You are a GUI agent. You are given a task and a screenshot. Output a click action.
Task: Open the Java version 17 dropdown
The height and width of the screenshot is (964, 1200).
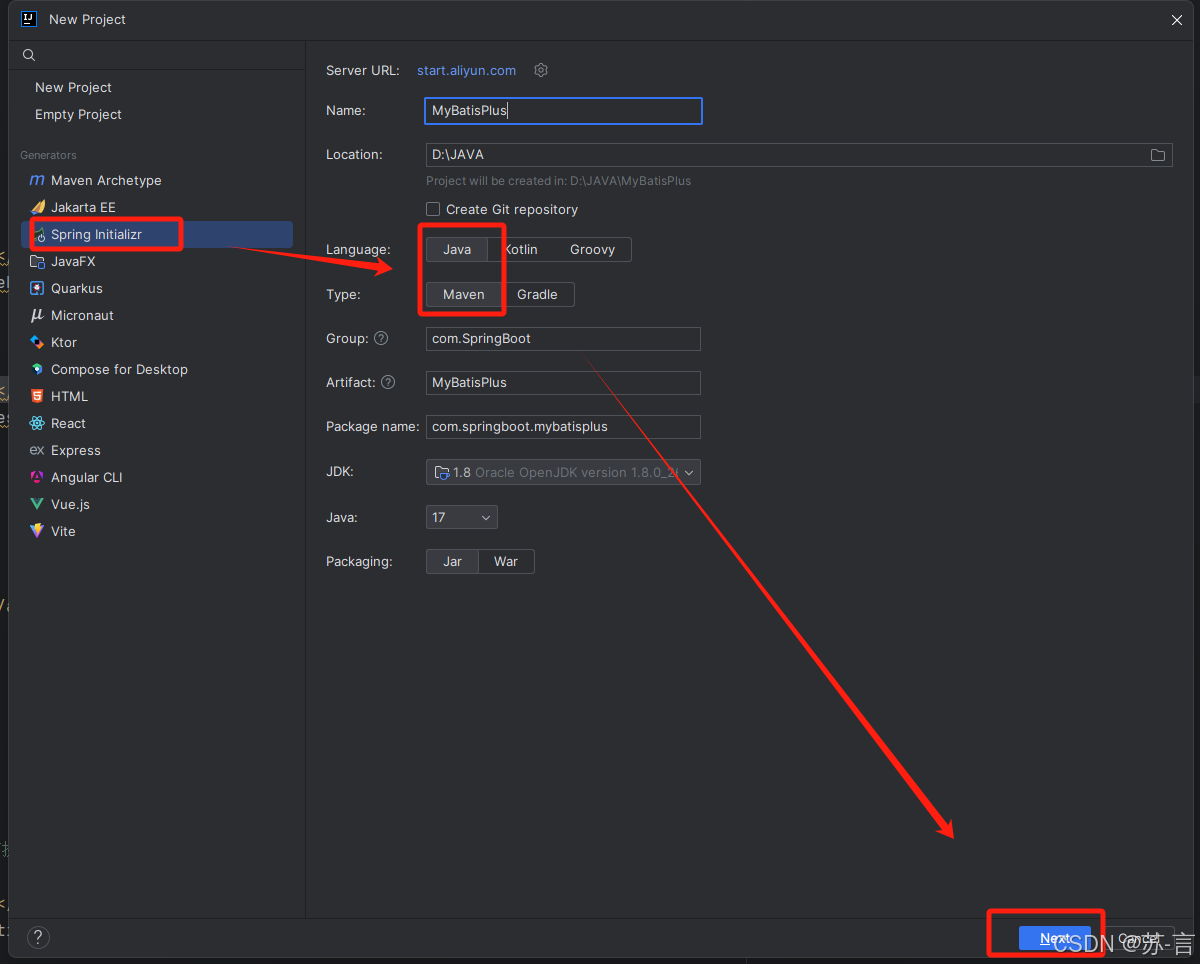pyautogui.click(x=461, y=517)
